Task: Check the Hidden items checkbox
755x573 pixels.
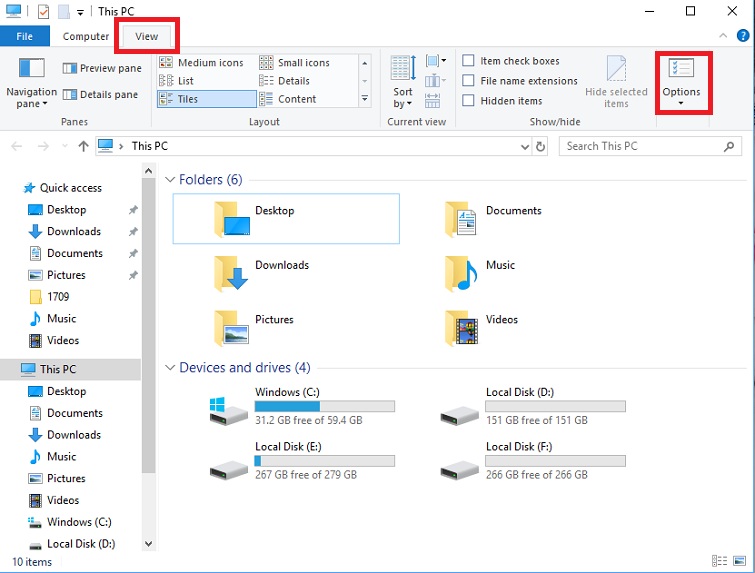Action: [469, 101]
